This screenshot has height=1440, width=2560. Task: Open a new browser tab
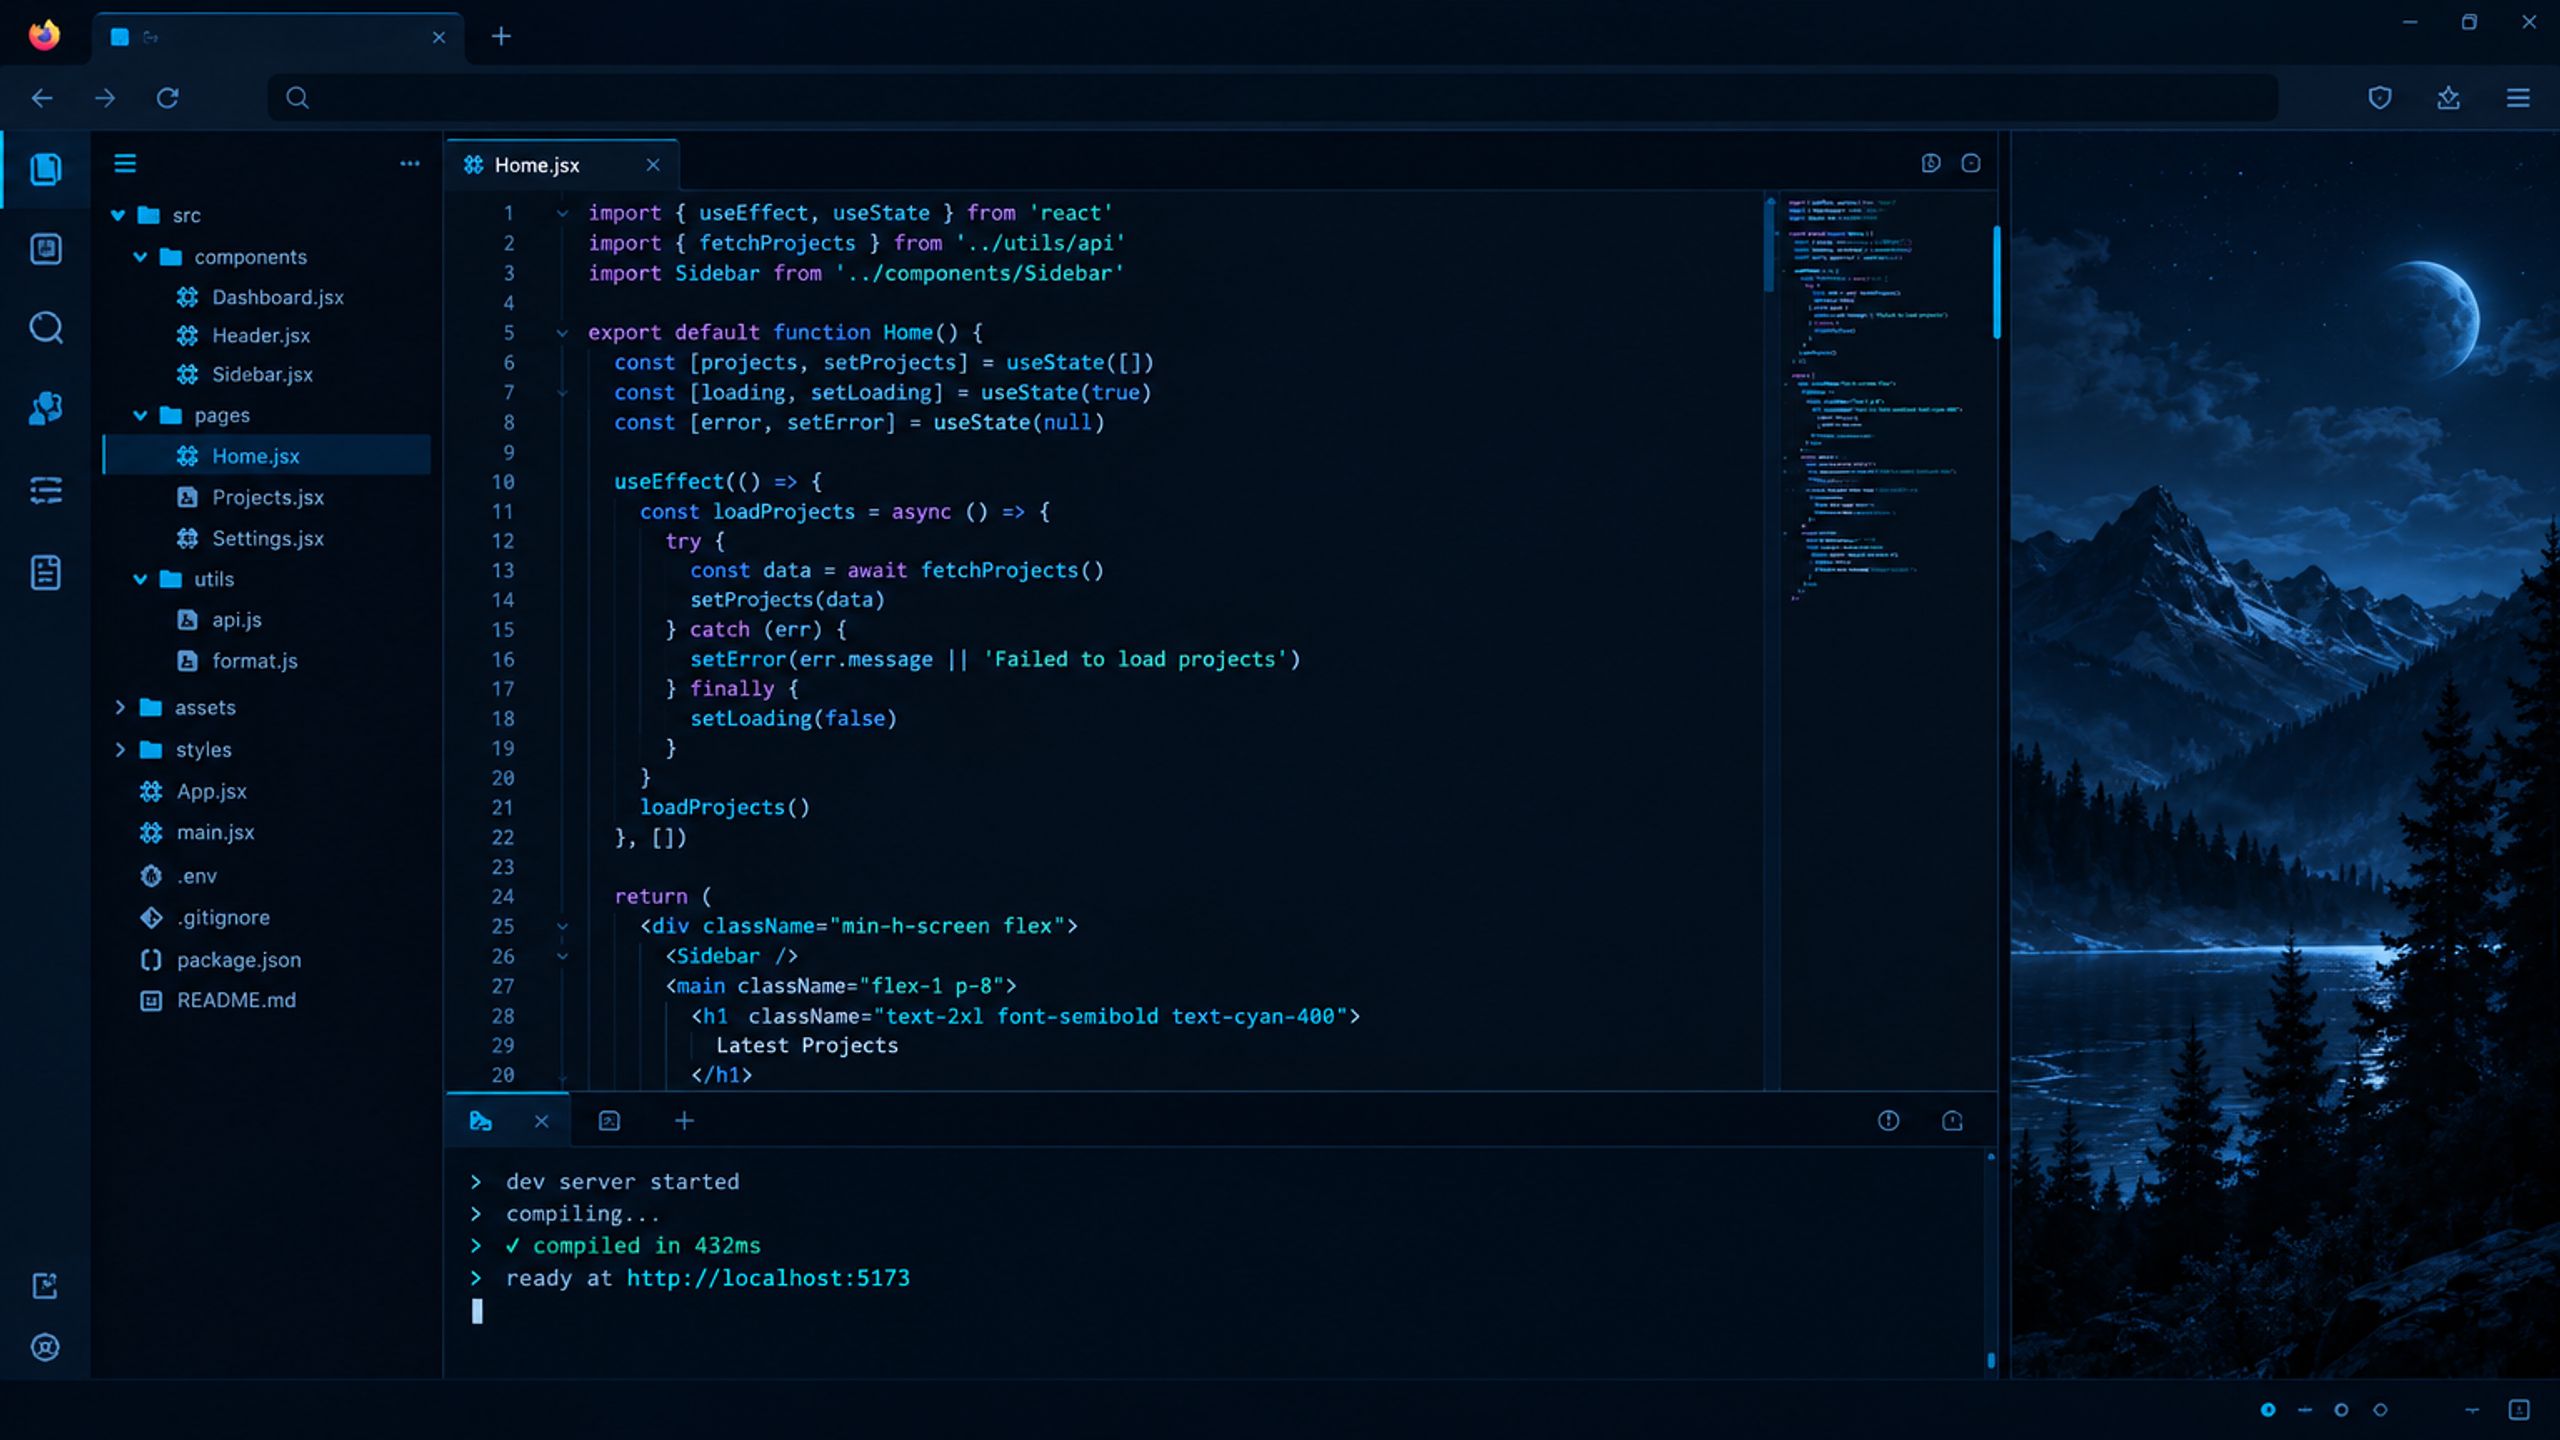pos(501,37)
